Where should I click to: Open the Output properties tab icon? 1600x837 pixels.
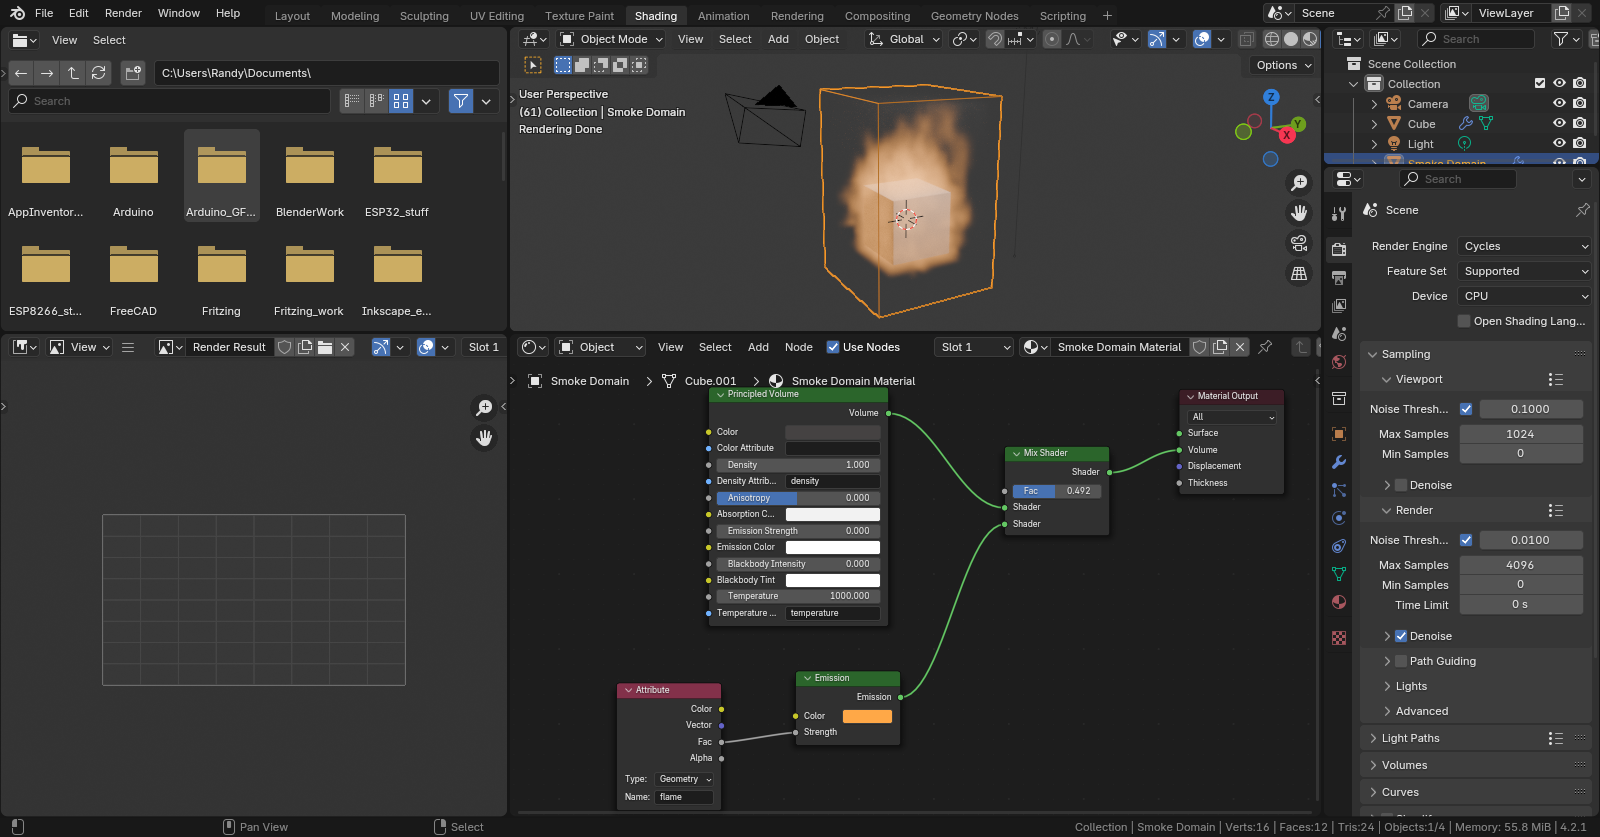point(1339,278)
